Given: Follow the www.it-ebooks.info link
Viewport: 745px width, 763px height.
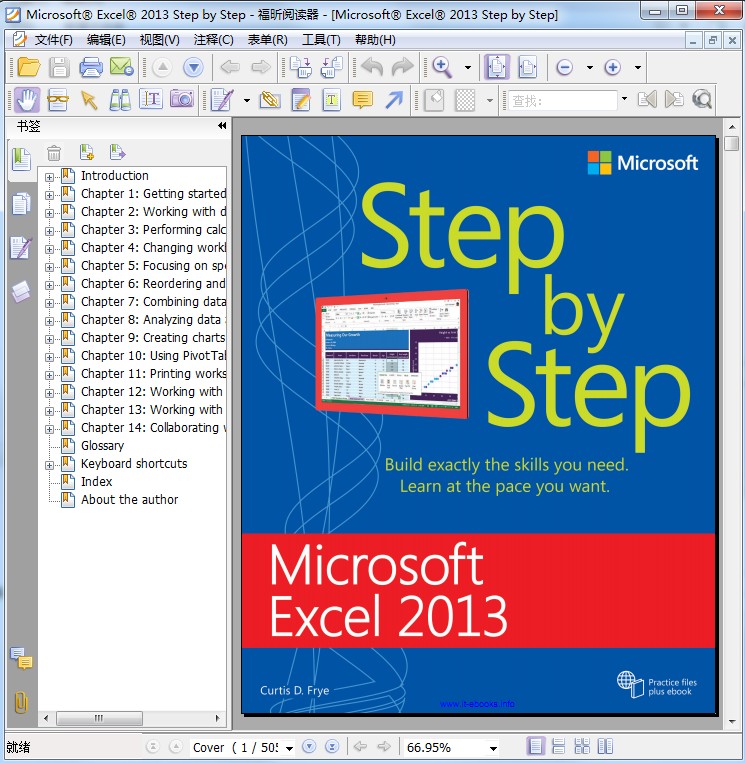Looking at the screenshot, I should [477, 704].
